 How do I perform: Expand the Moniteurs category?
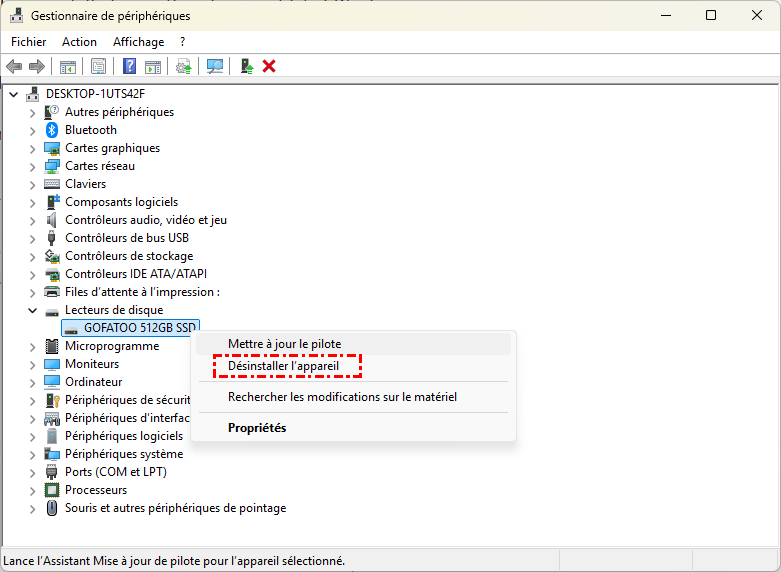pos(32,364)
